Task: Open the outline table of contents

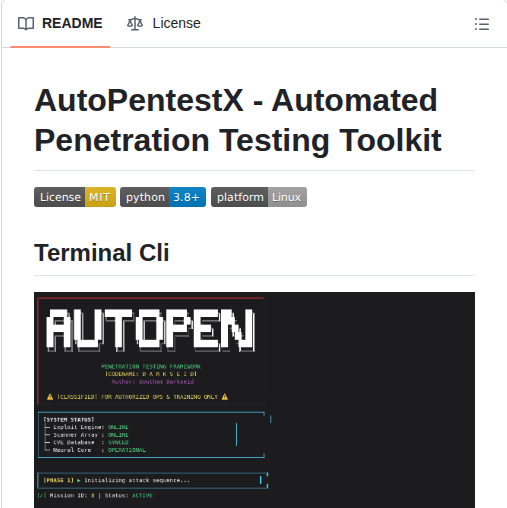Action: click(482, 24)
